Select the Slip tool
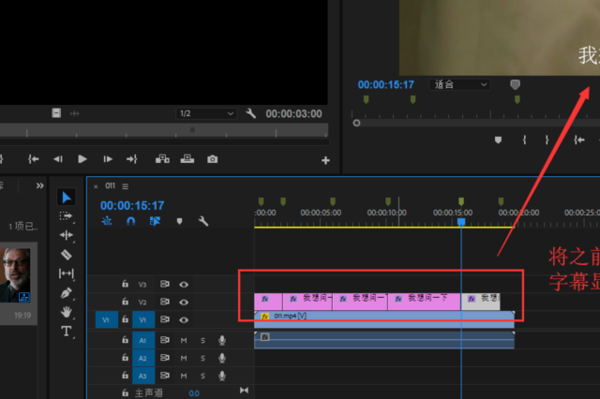Viewport: 600px width, 399px height. pyautogui.click(x=66, y=274)
